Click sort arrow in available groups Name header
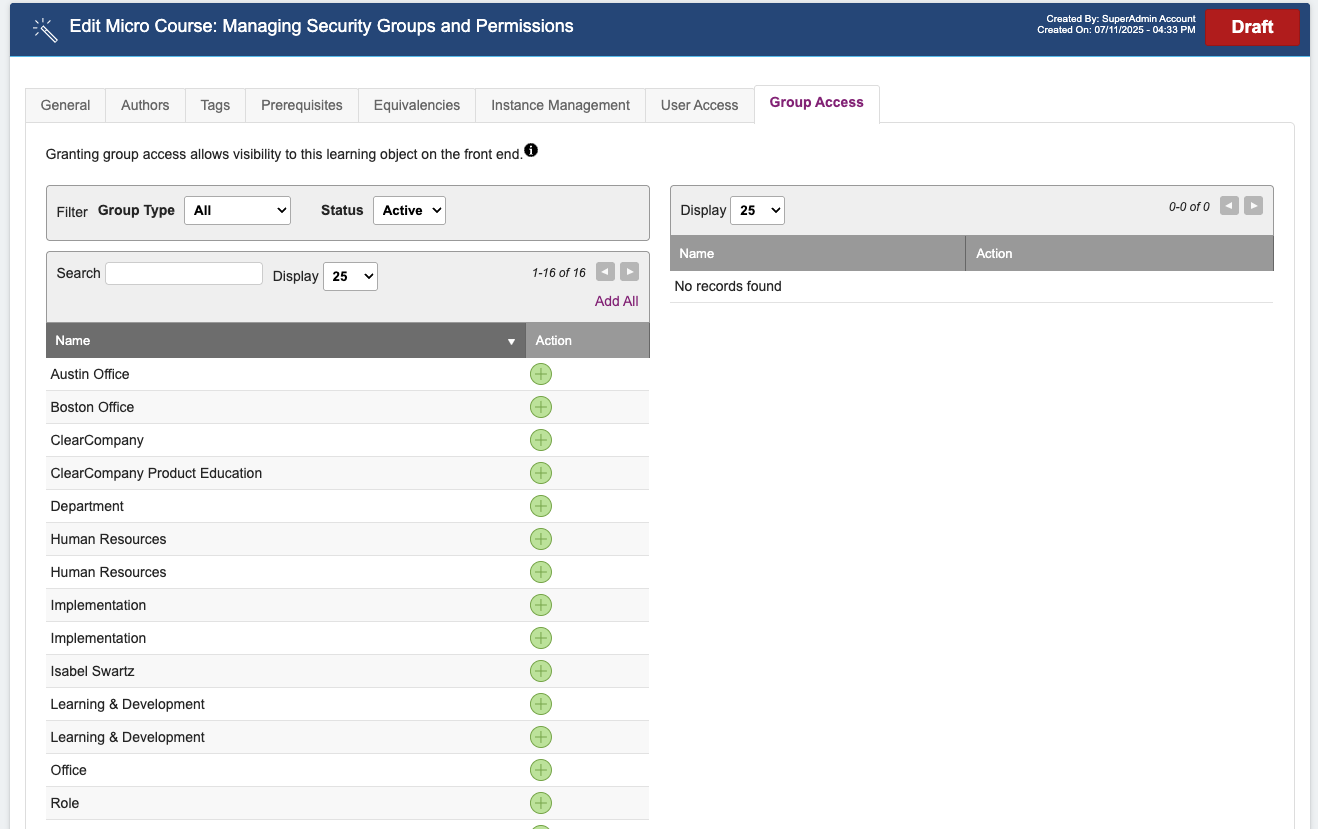 pyautogui.click(x=512, y=342)
